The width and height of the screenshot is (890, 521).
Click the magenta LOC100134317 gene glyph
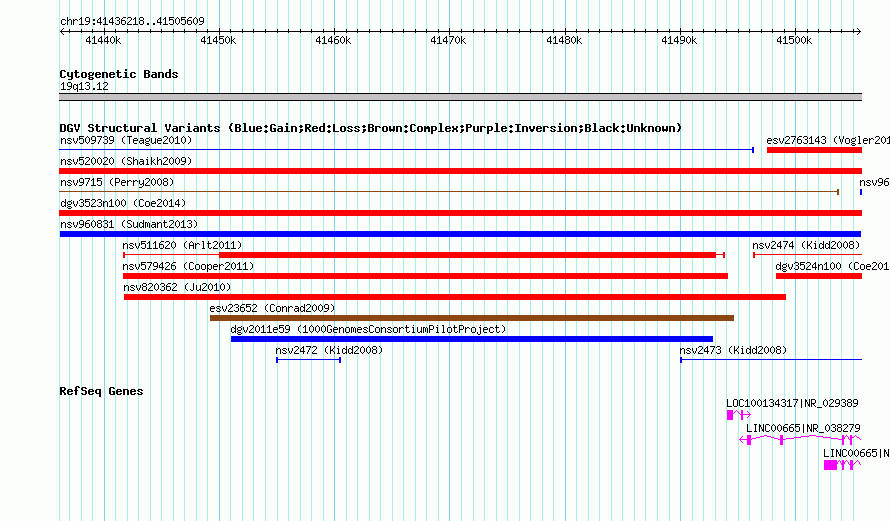(x=738, y=415)
